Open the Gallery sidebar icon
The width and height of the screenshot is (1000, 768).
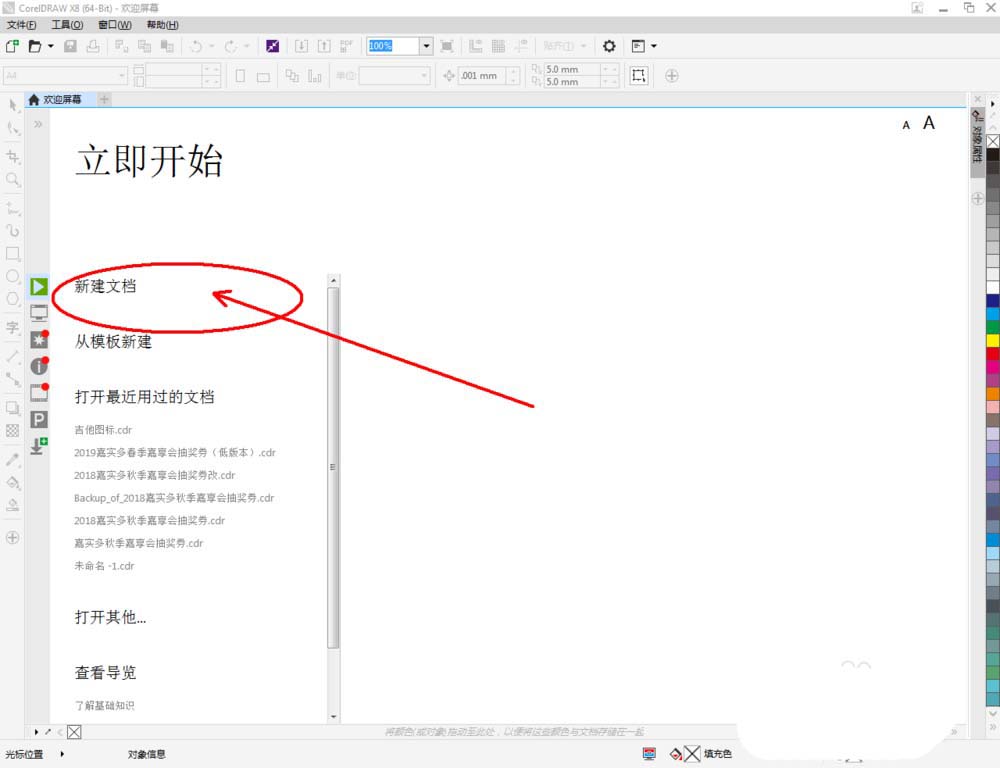click(x=39, y=392)
